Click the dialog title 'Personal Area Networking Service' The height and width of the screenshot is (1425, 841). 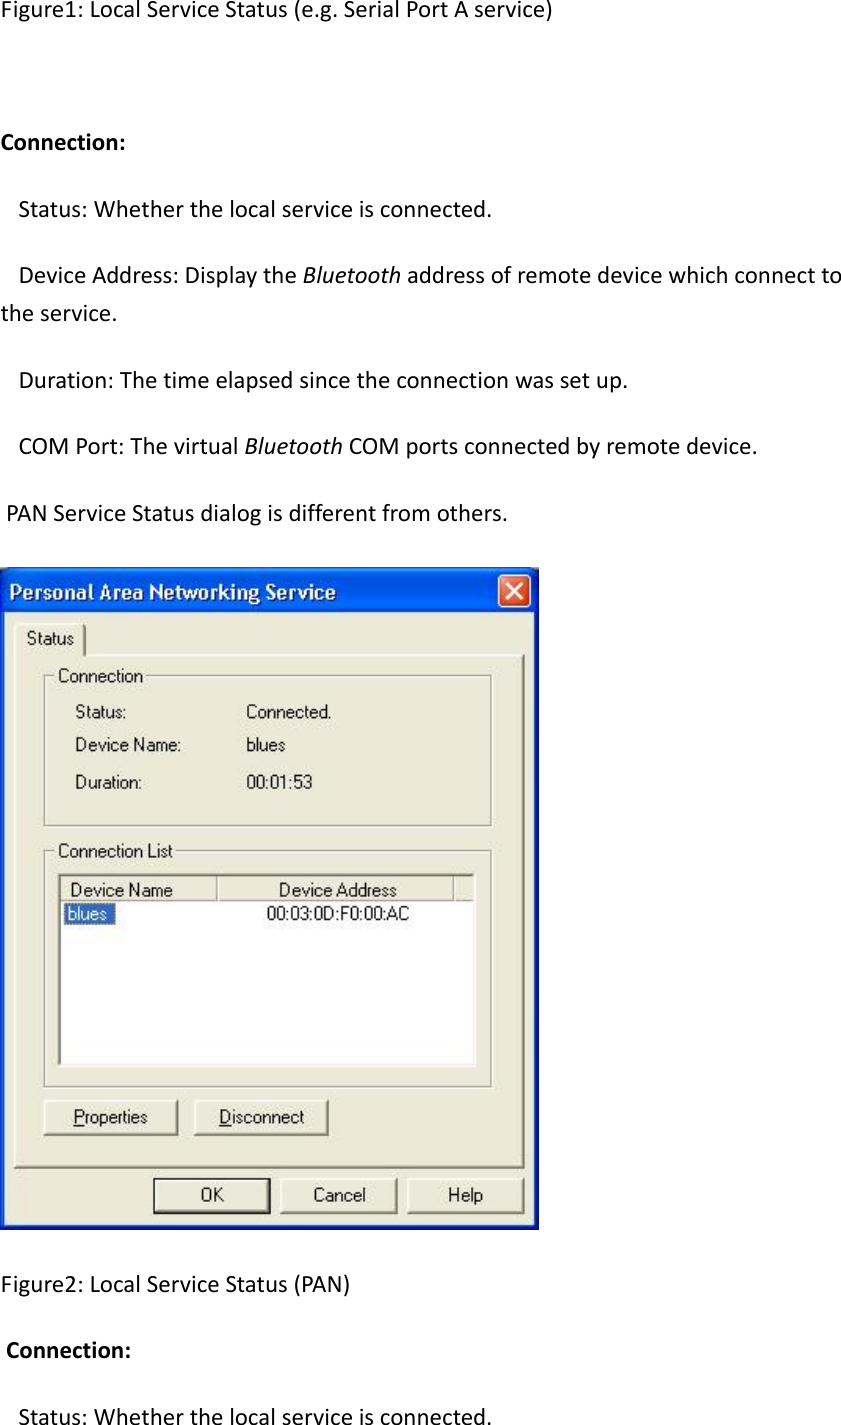172,592
